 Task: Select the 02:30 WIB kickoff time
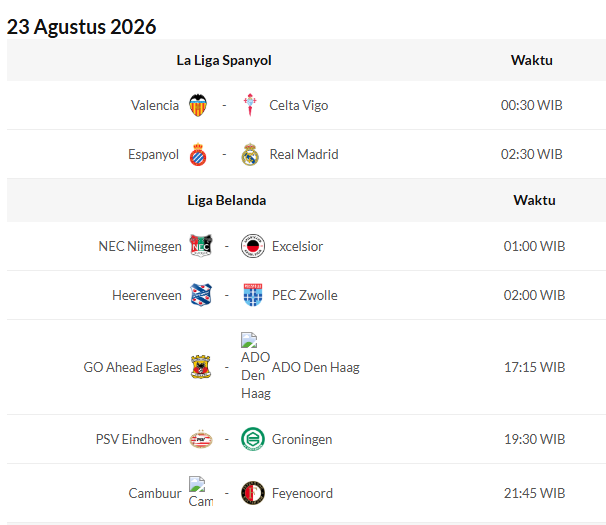531,154
